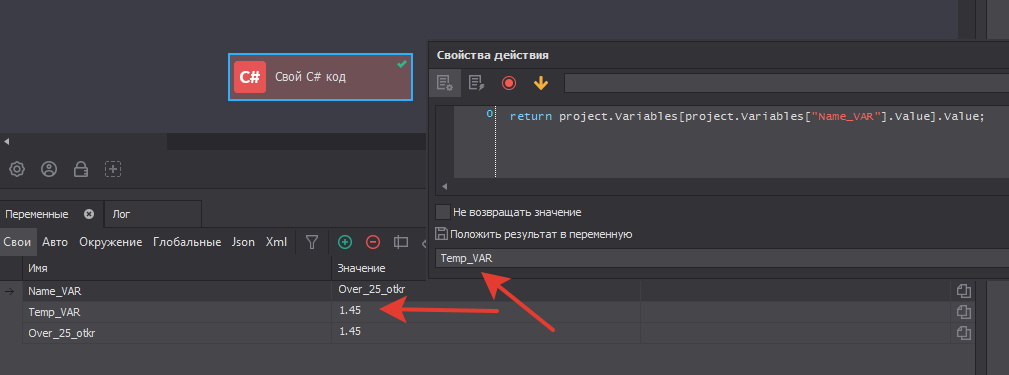Click the dashed-square plus icon
Image resolution: width=1009 pixels, height=375 pixels.
coord(113,169)
